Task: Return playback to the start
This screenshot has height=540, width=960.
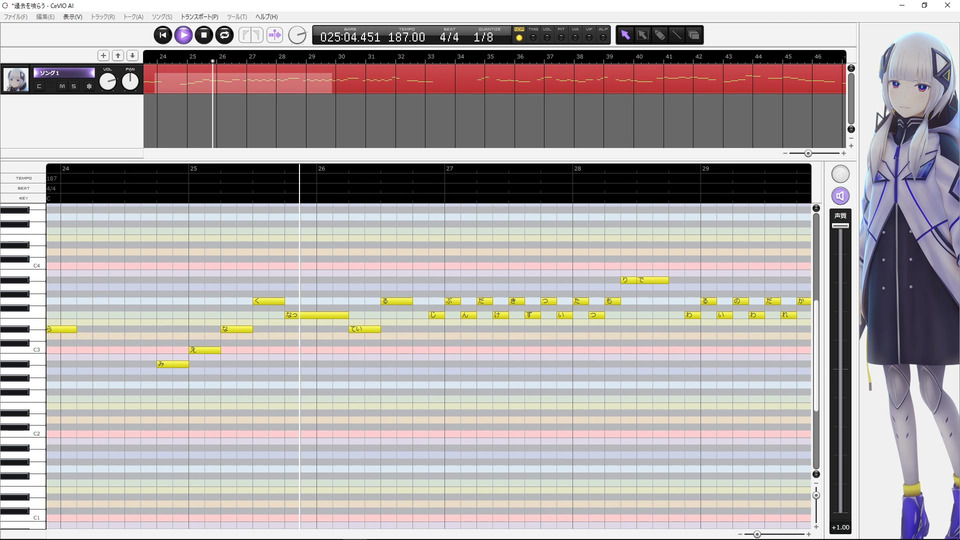Action: tap(163, 35)
